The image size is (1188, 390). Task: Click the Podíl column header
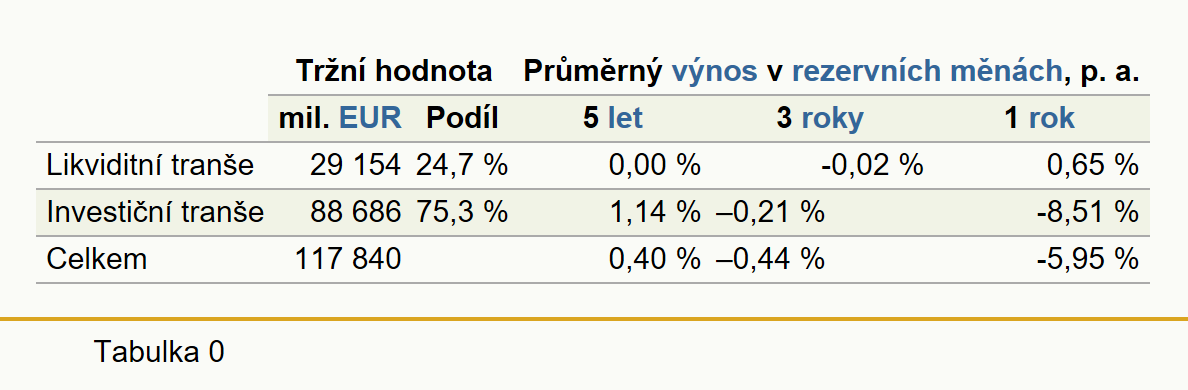[462, 118]
